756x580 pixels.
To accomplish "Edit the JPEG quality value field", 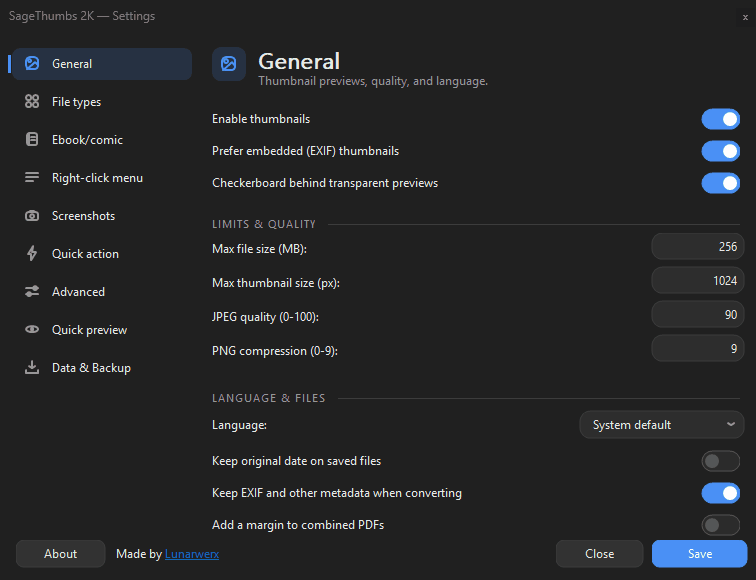I will [x=698, y=315].
